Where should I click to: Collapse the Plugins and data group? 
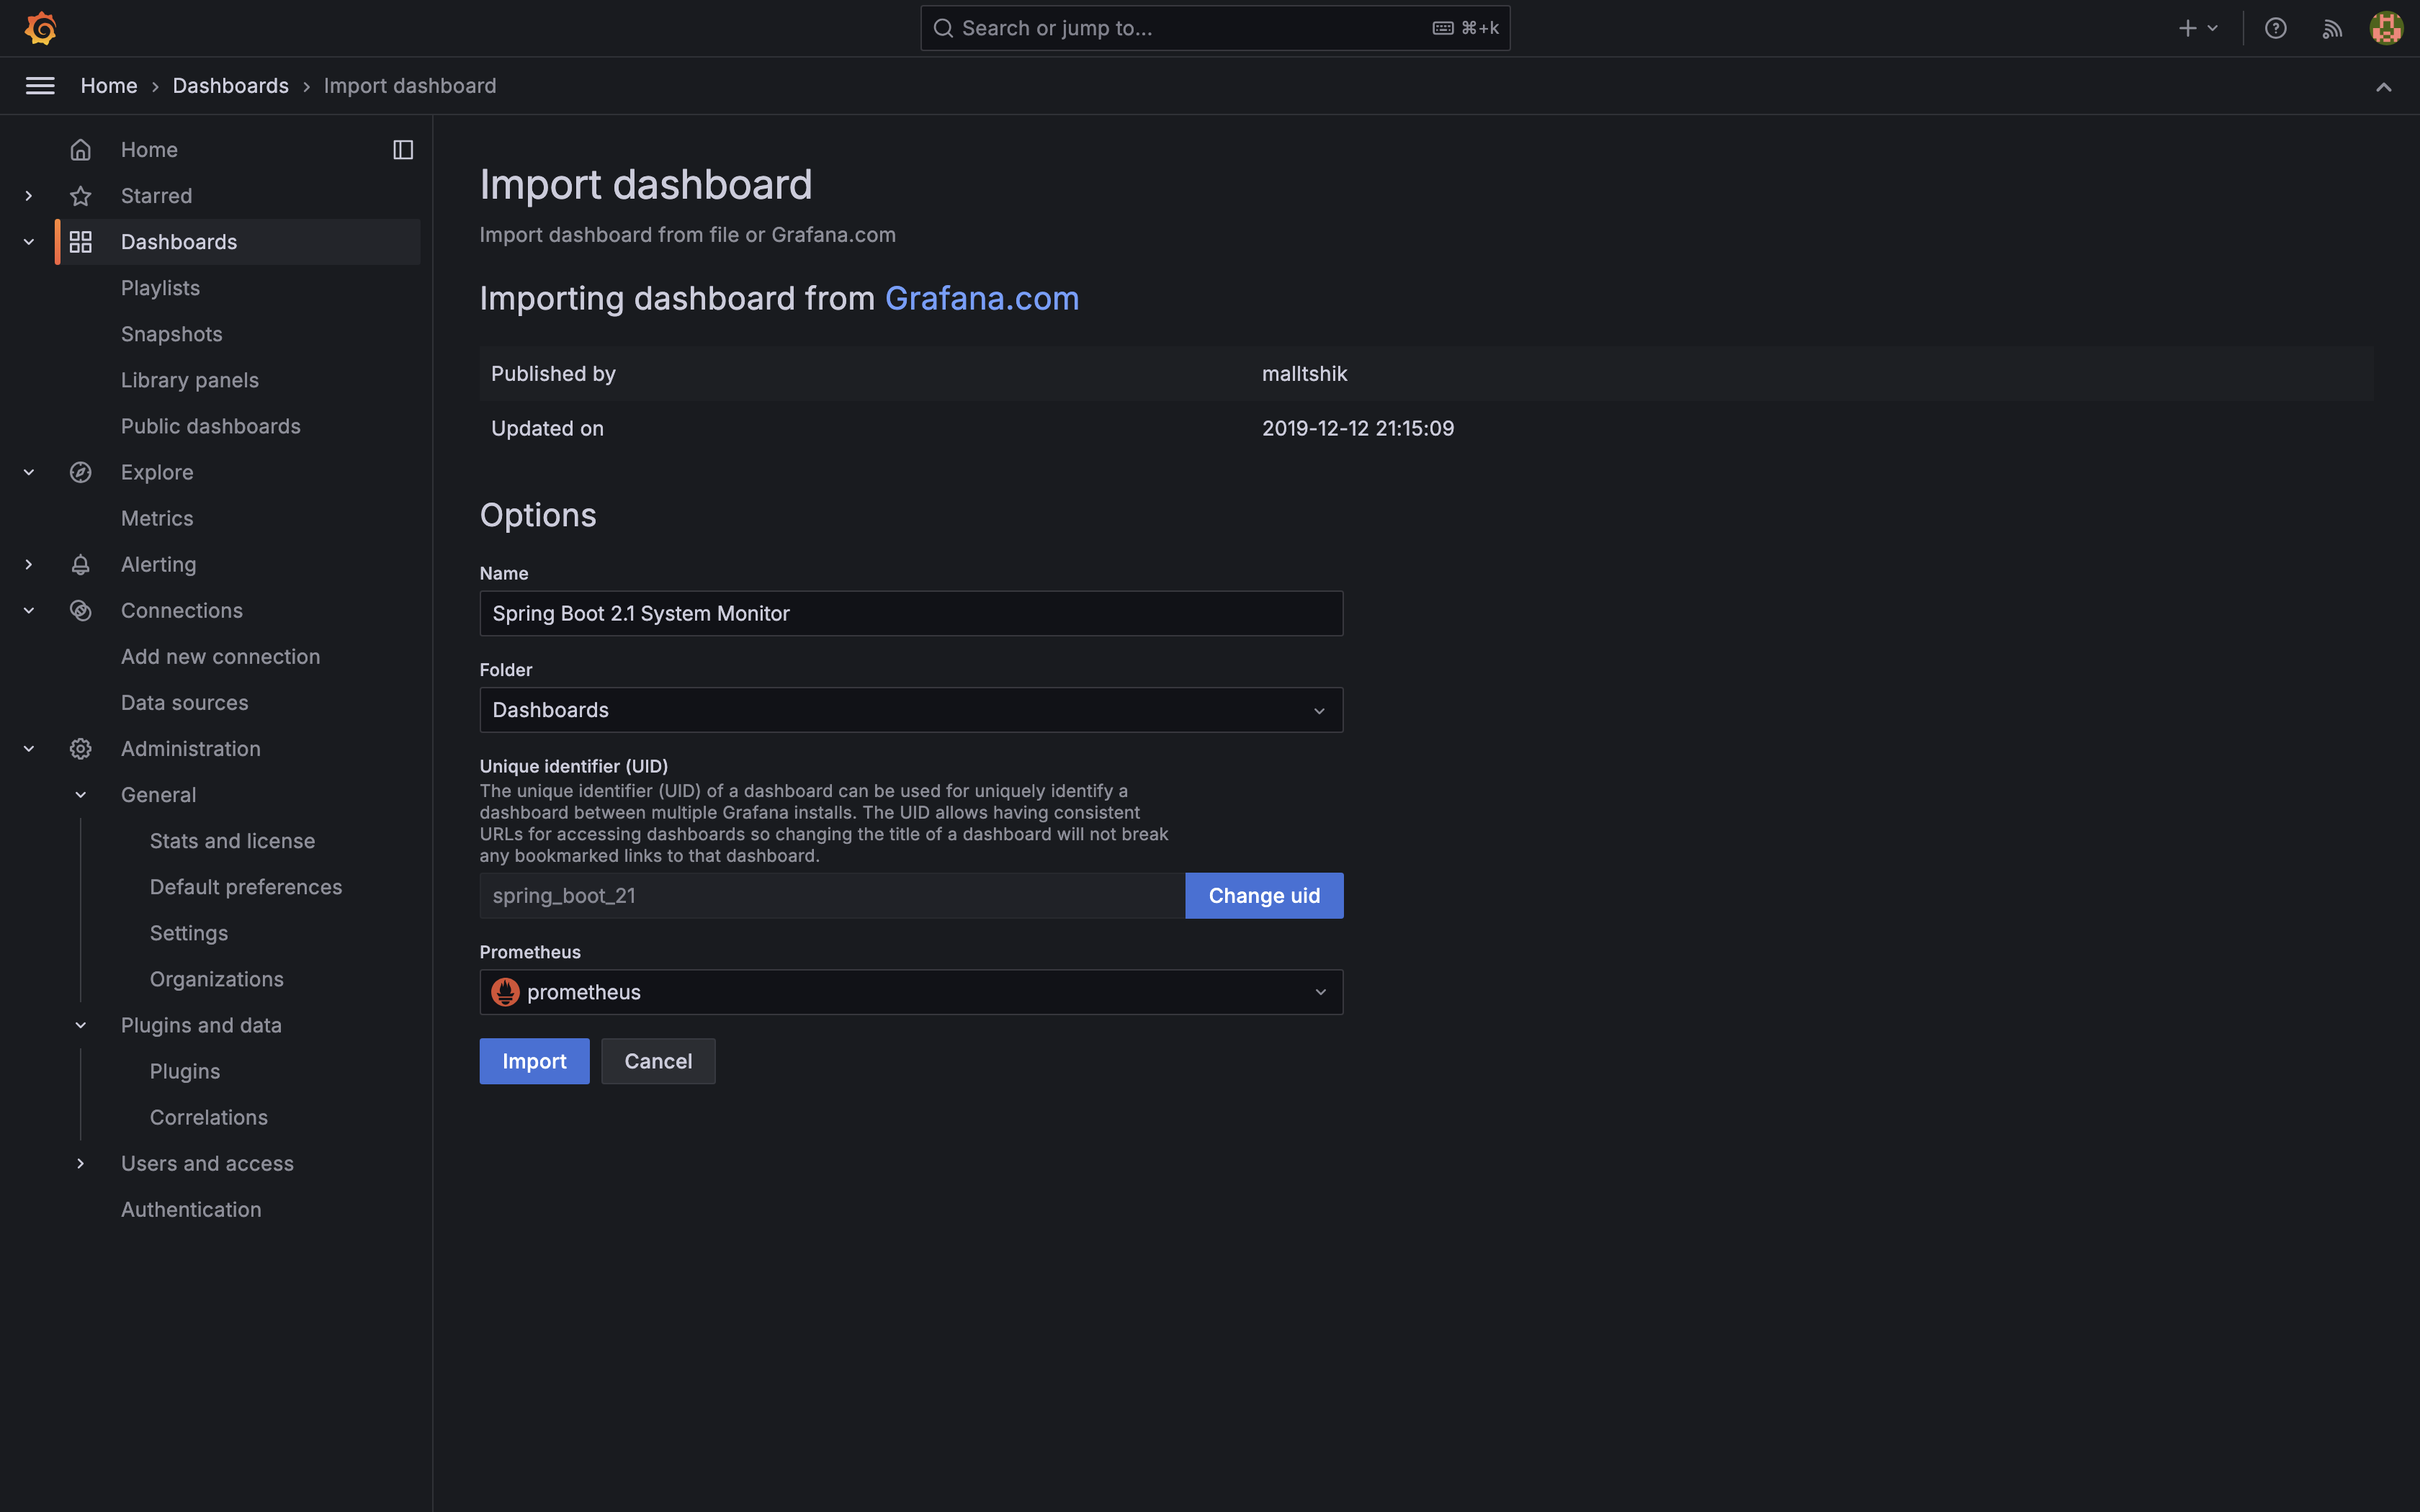click(81, 1026)
